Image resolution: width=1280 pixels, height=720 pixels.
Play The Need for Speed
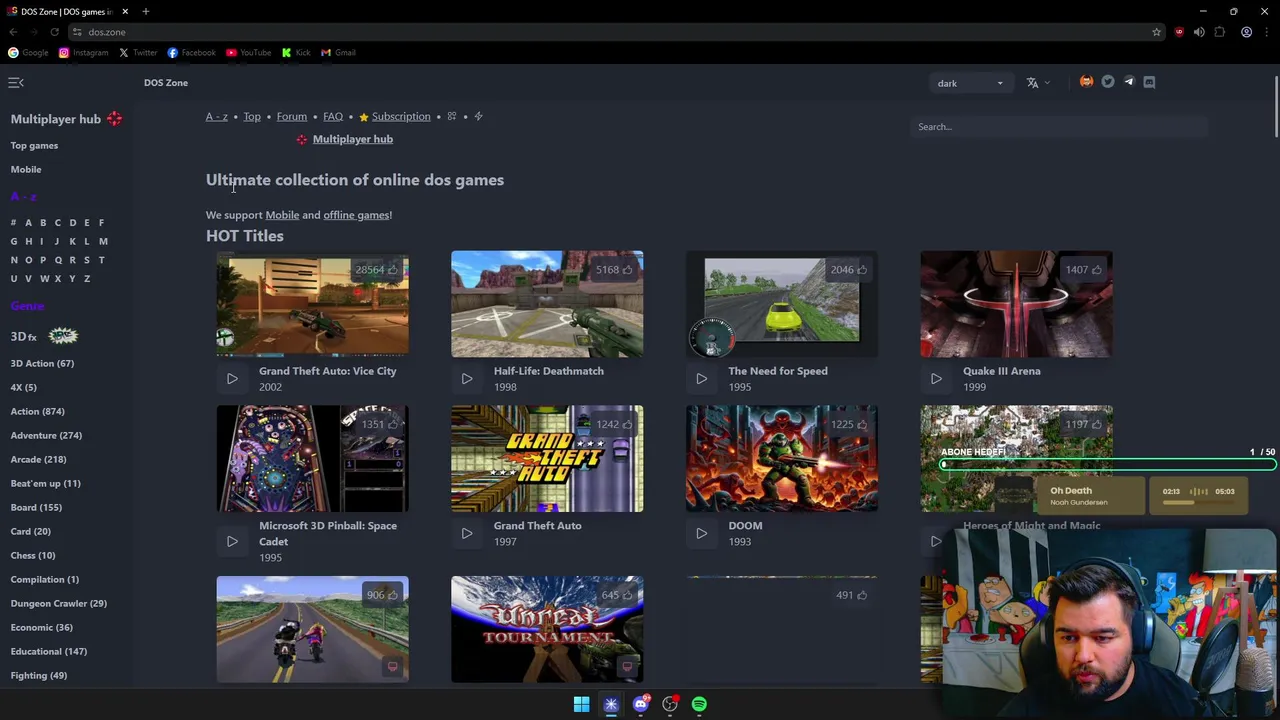point(702,379)
